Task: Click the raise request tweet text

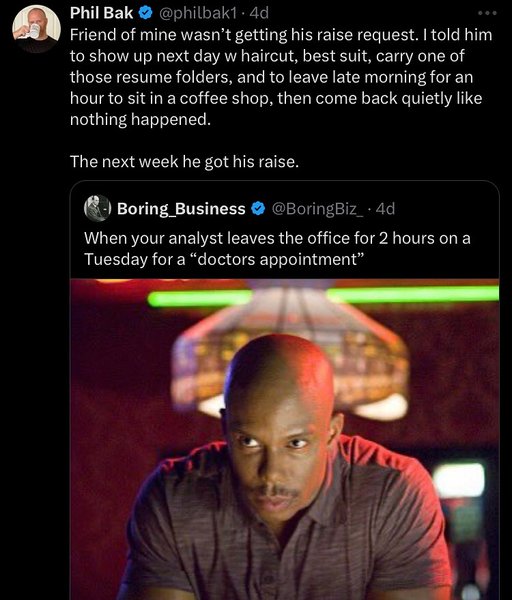Action: click(x=280, y=77)
